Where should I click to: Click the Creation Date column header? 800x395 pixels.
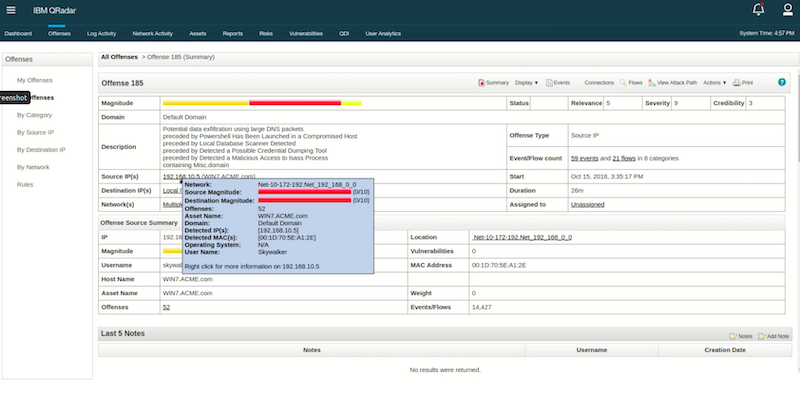point(725,350)
